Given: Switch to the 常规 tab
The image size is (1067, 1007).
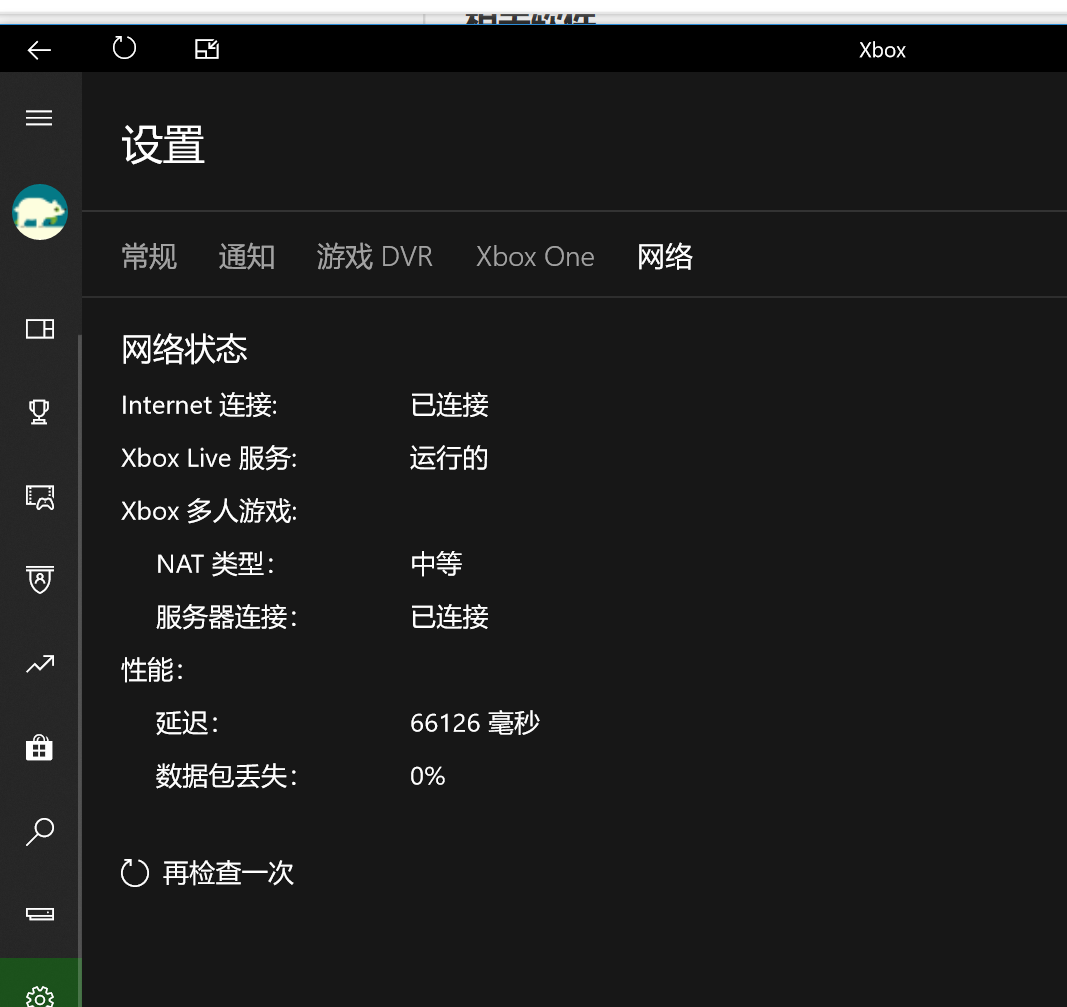Looking at the screenshot, I should coord(148,257).
